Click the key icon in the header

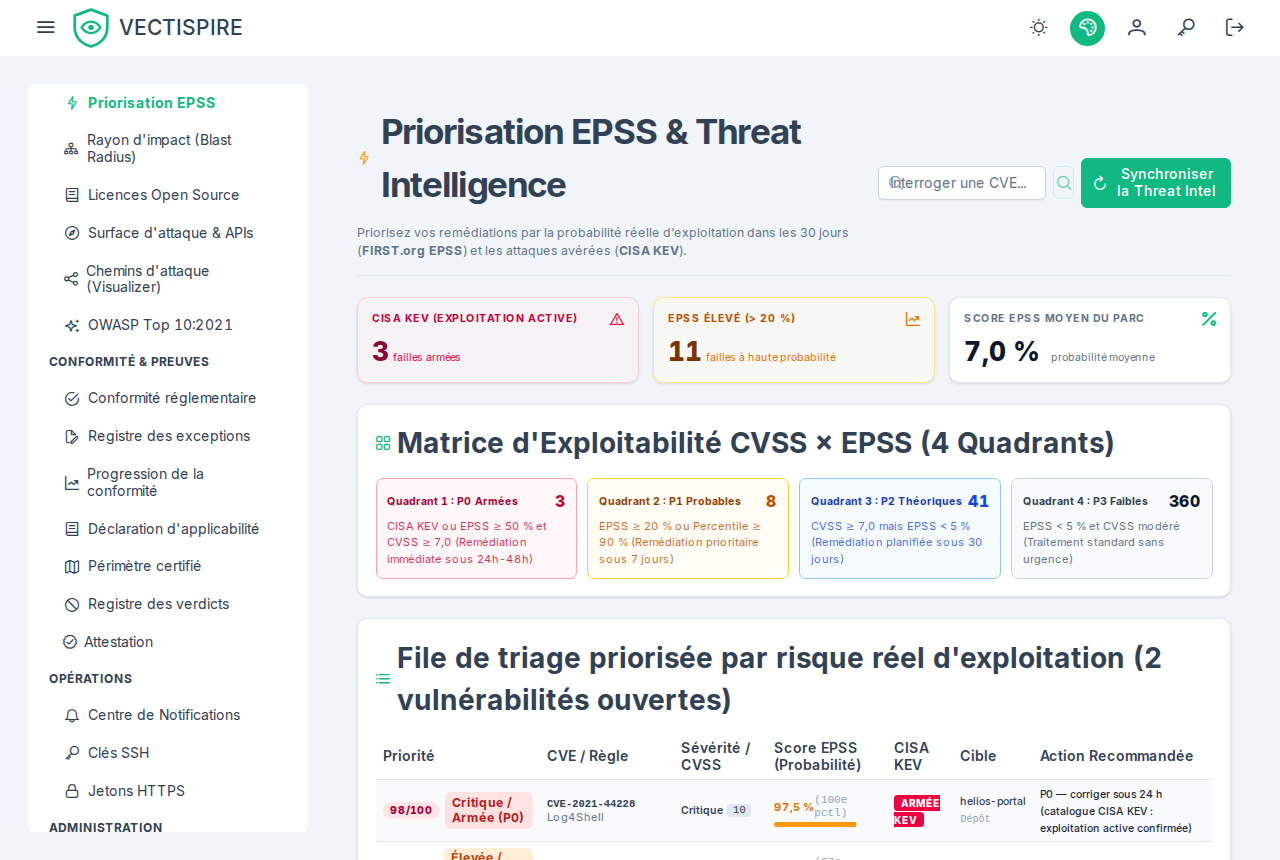coord(1186,27)
